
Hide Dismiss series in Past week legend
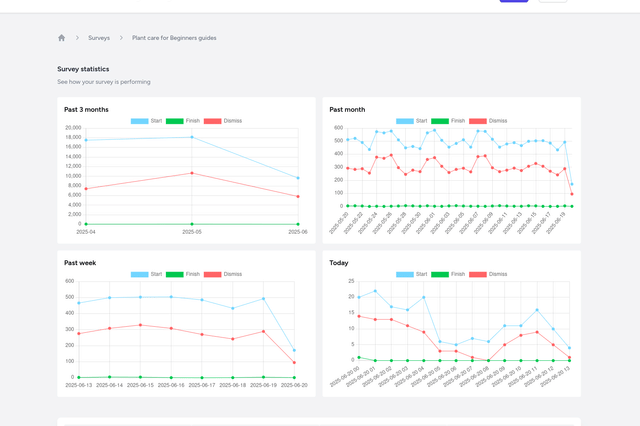pos(223,274)
